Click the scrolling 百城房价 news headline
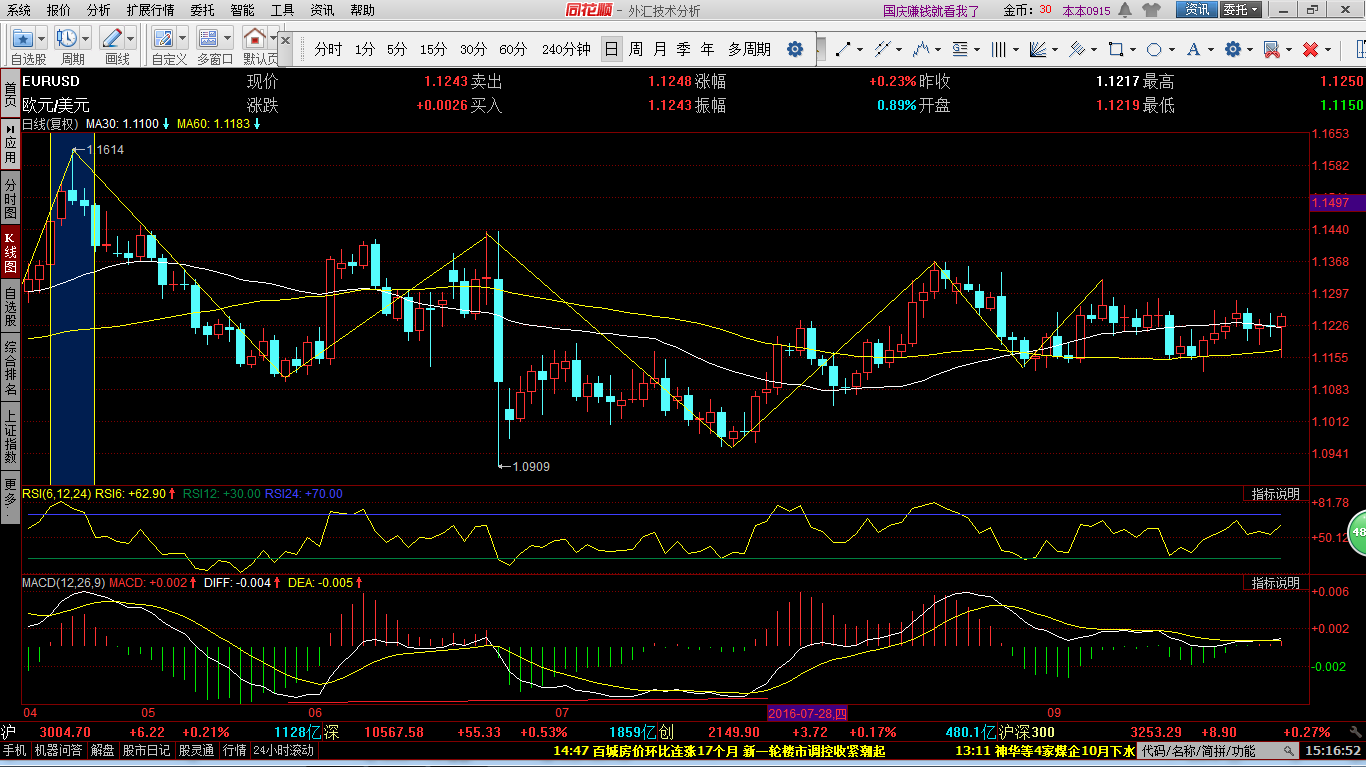Image resolution: width=1366 pixels, height=767 pixels. (719, 750)
